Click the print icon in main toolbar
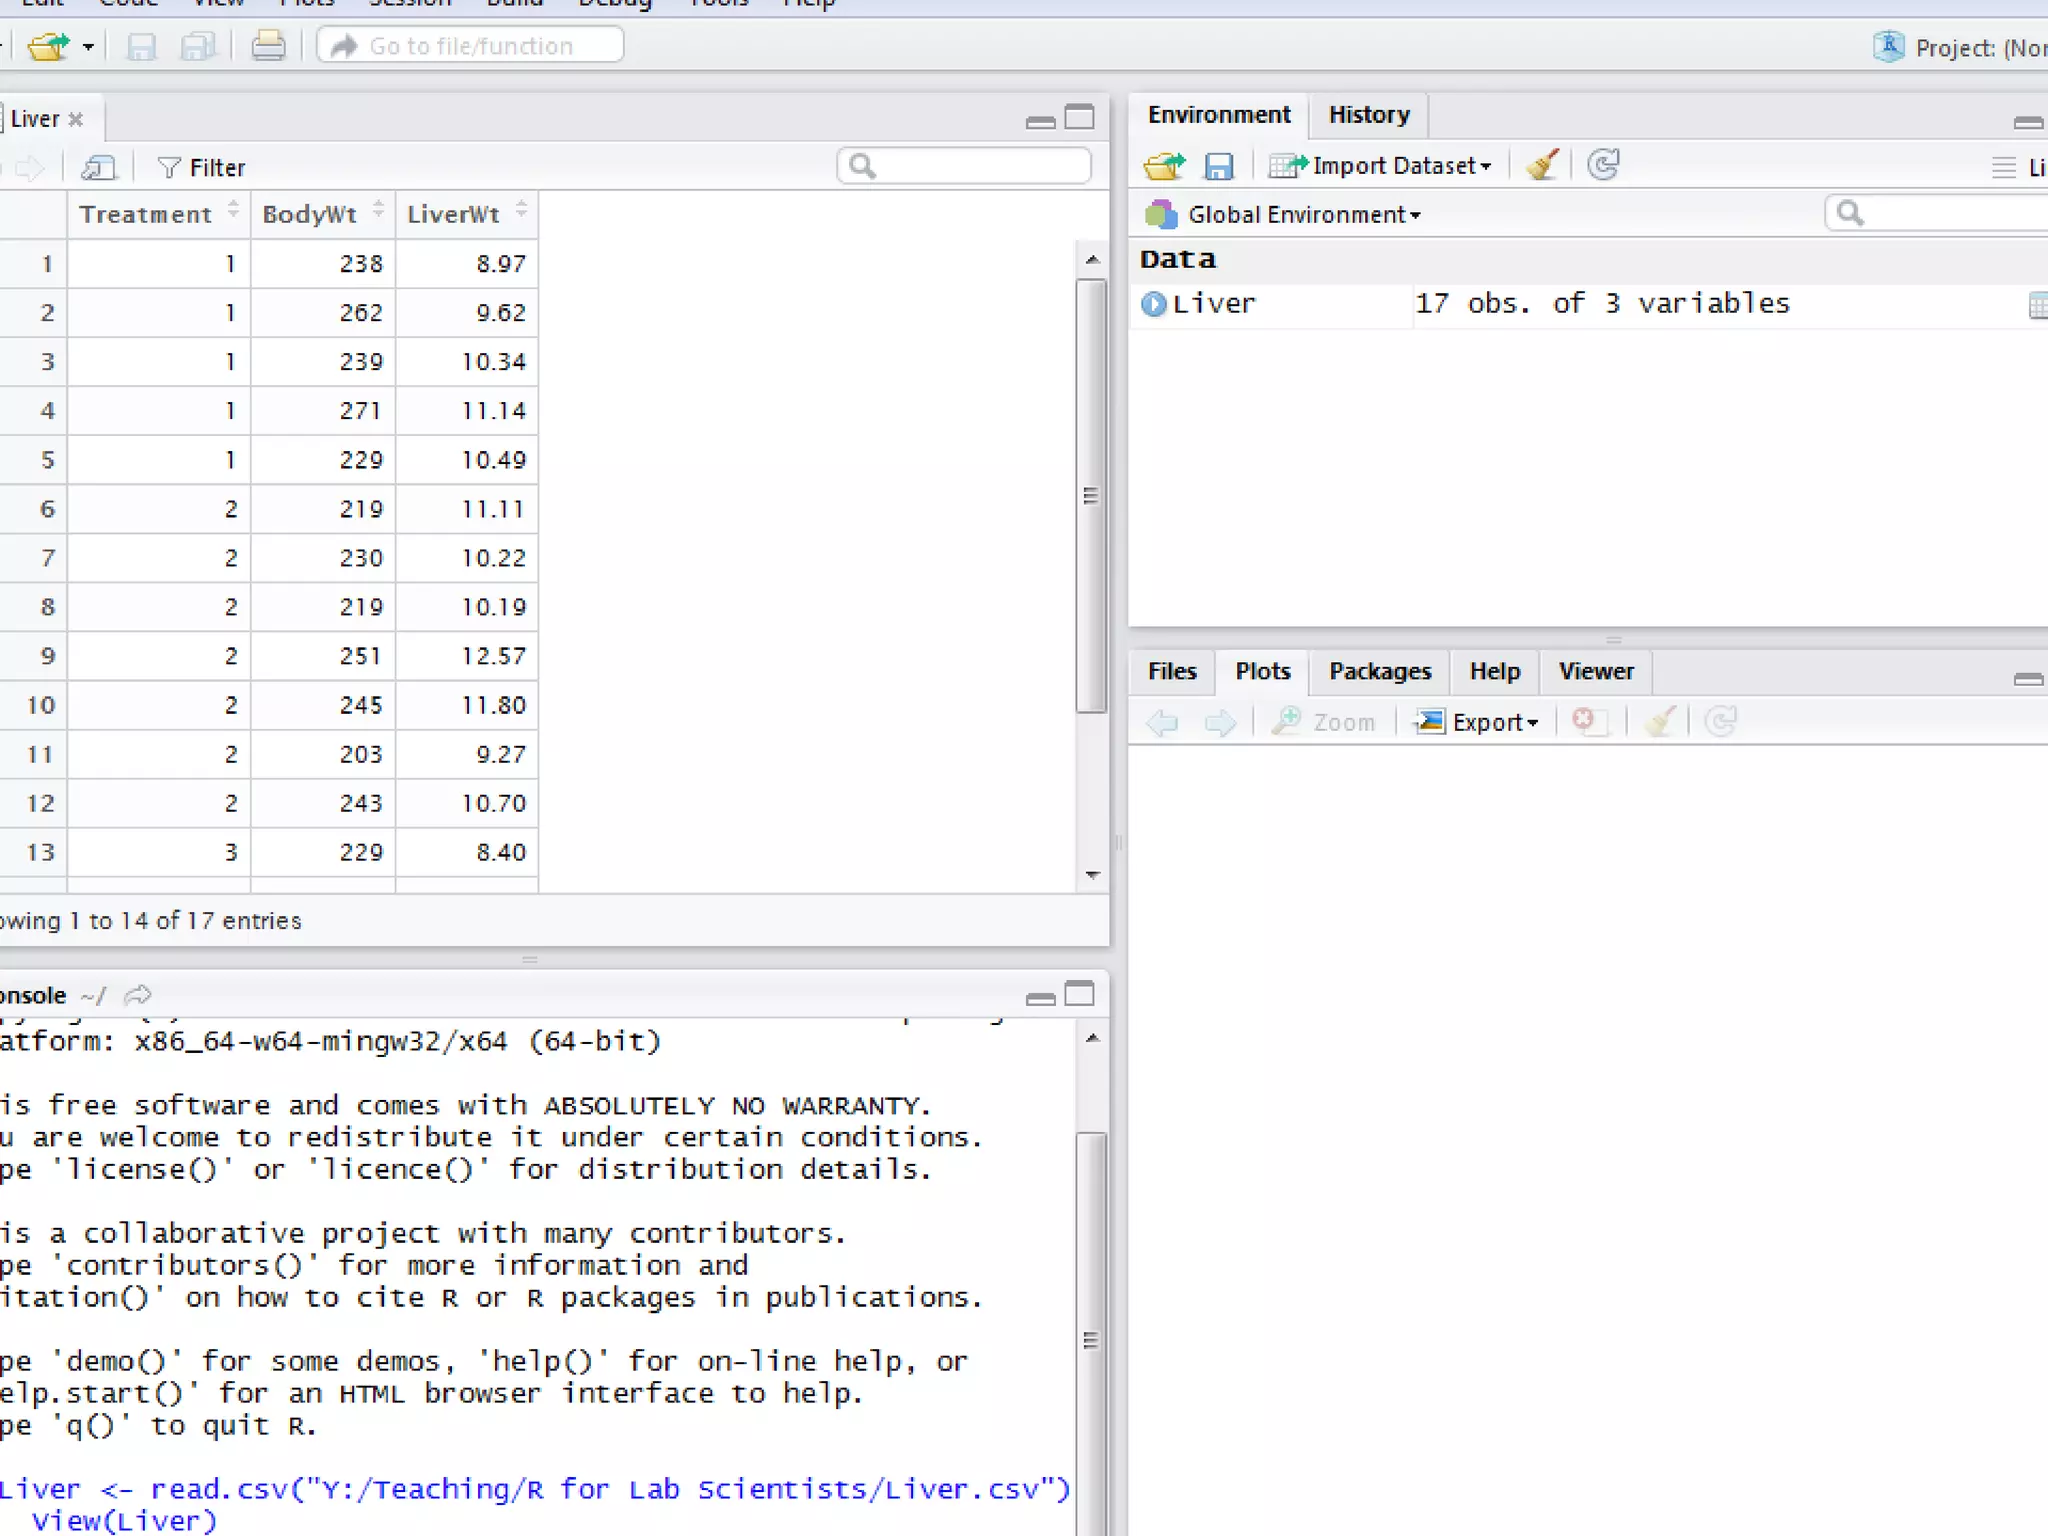Image resolution: width=2048 pixels, height=1536 pixels. (267, 46)
